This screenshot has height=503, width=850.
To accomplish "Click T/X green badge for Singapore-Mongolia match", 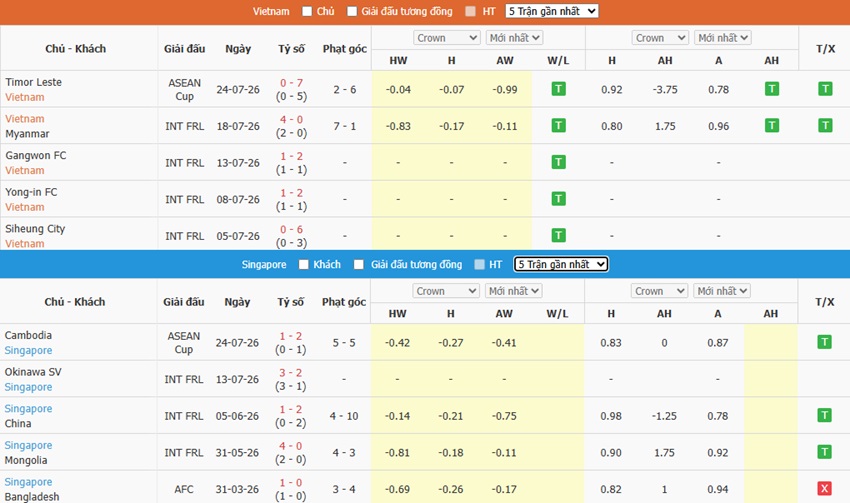I will tap(825, 452).
